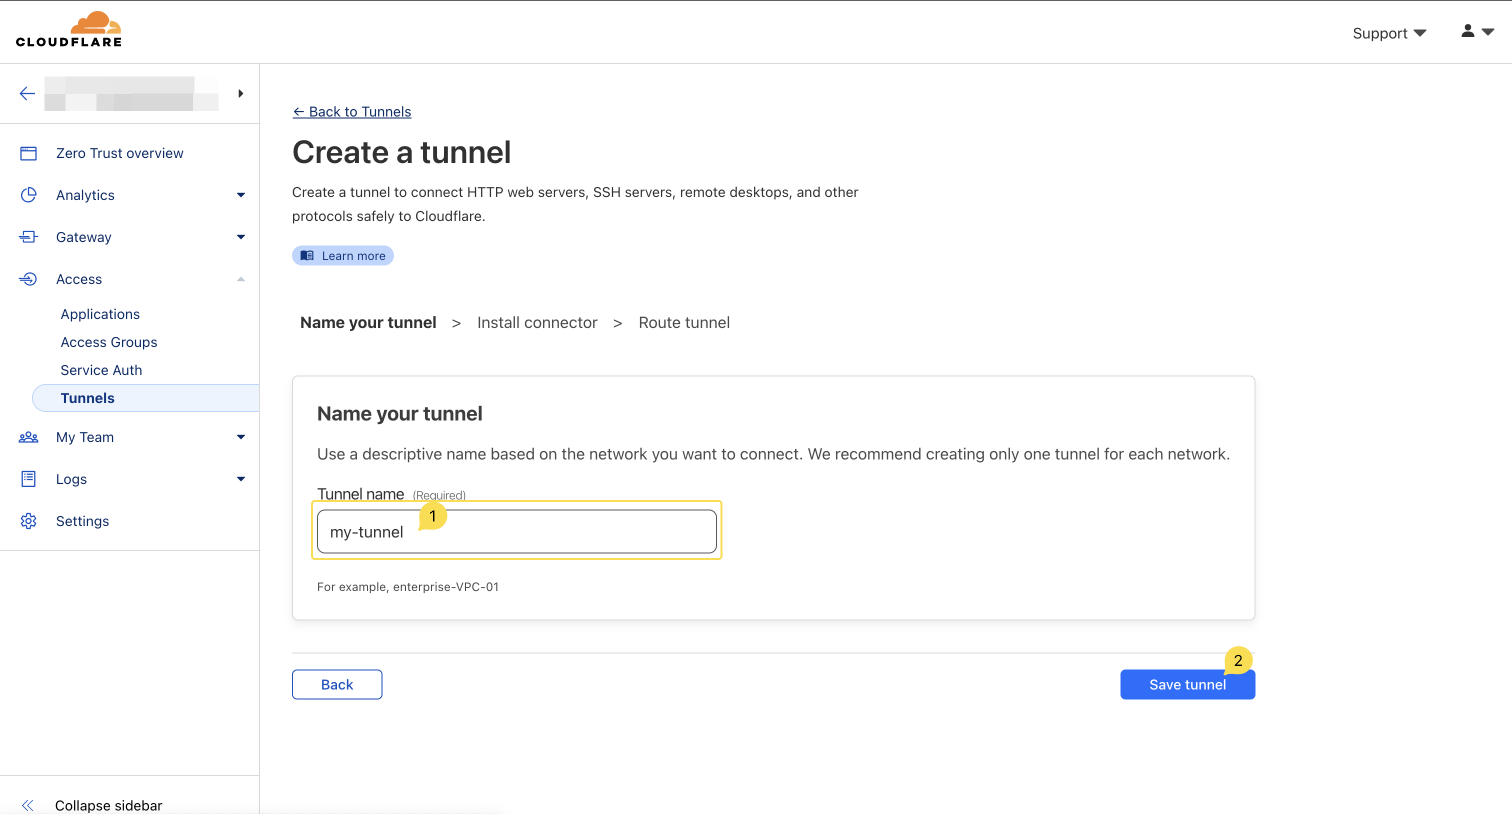Open the Support dropdown

(1389, 33)
